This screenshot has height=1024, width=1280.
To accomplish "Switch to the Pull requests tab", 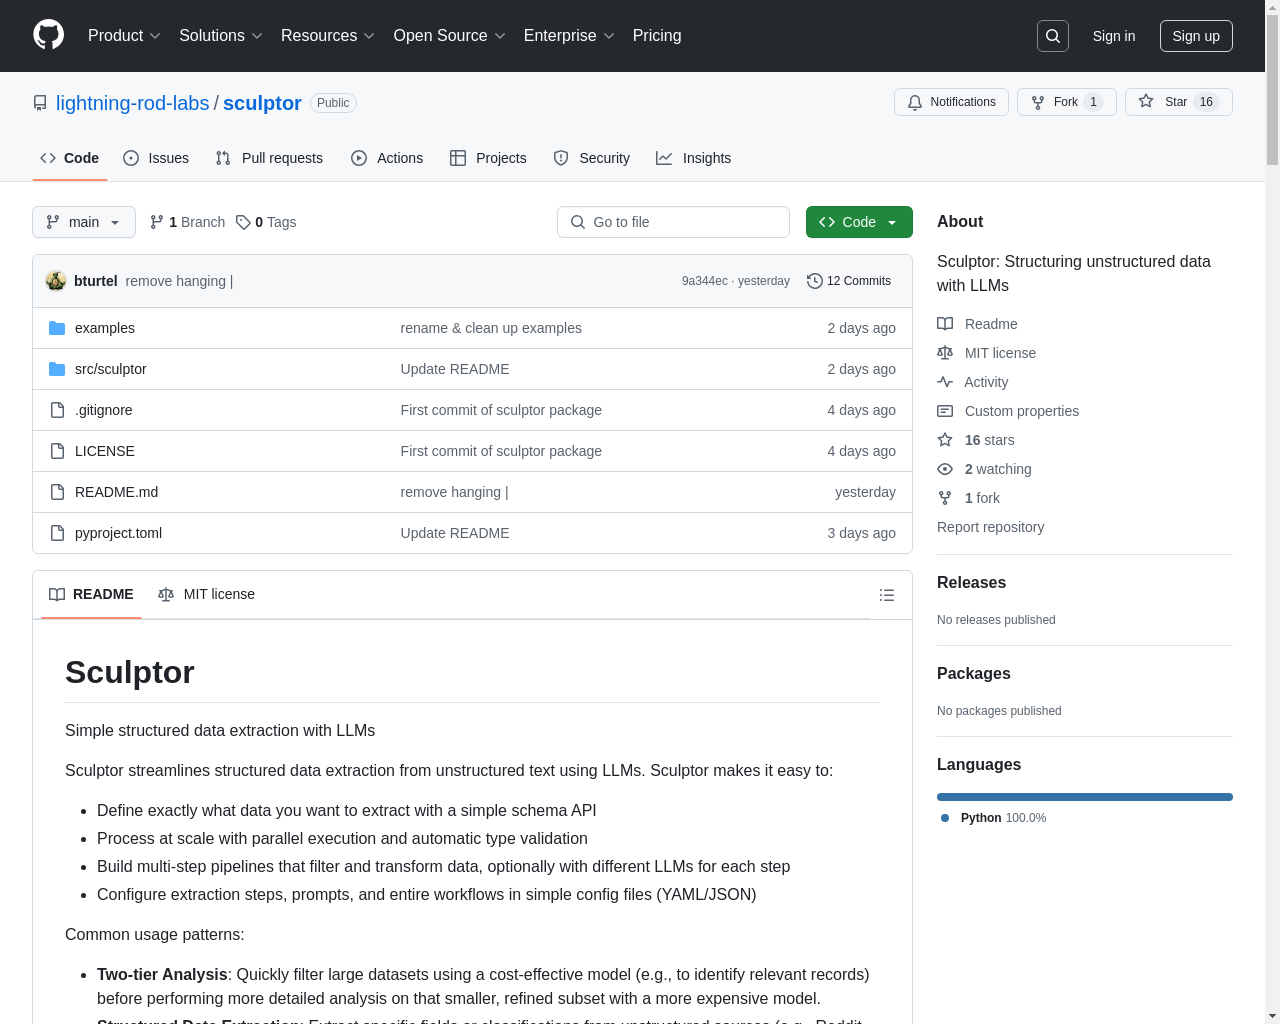I will pos(269,158).
